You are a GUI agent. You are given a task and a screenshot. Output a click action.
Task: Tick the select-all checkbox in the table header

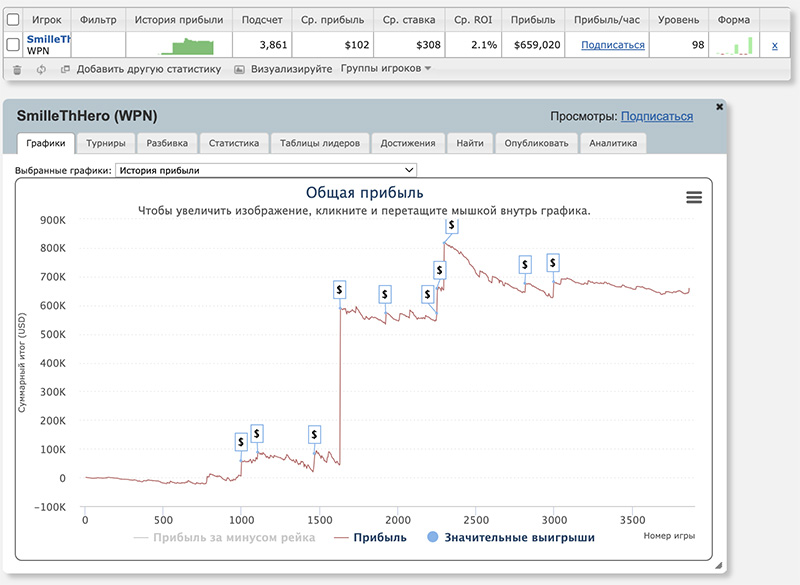pos(13,19)
